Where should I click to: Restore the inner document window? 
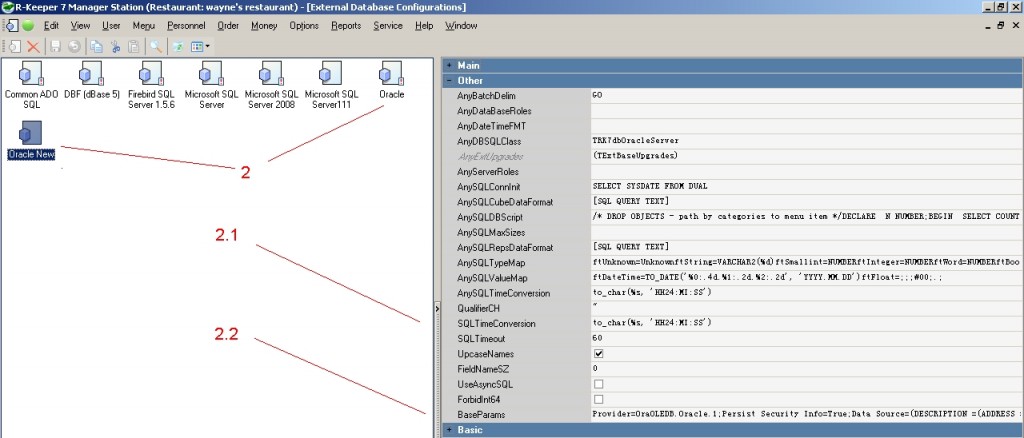[1000, 25]
